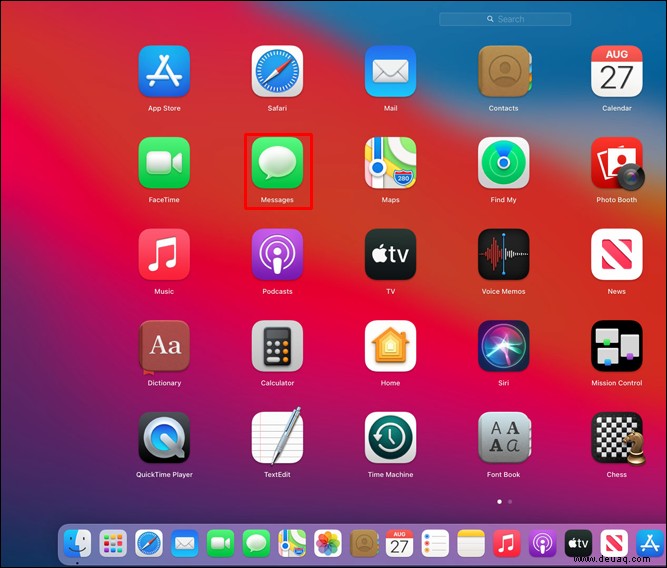
Task: Open the TV app in Launchpad grid
Action: tap(390, 254)
